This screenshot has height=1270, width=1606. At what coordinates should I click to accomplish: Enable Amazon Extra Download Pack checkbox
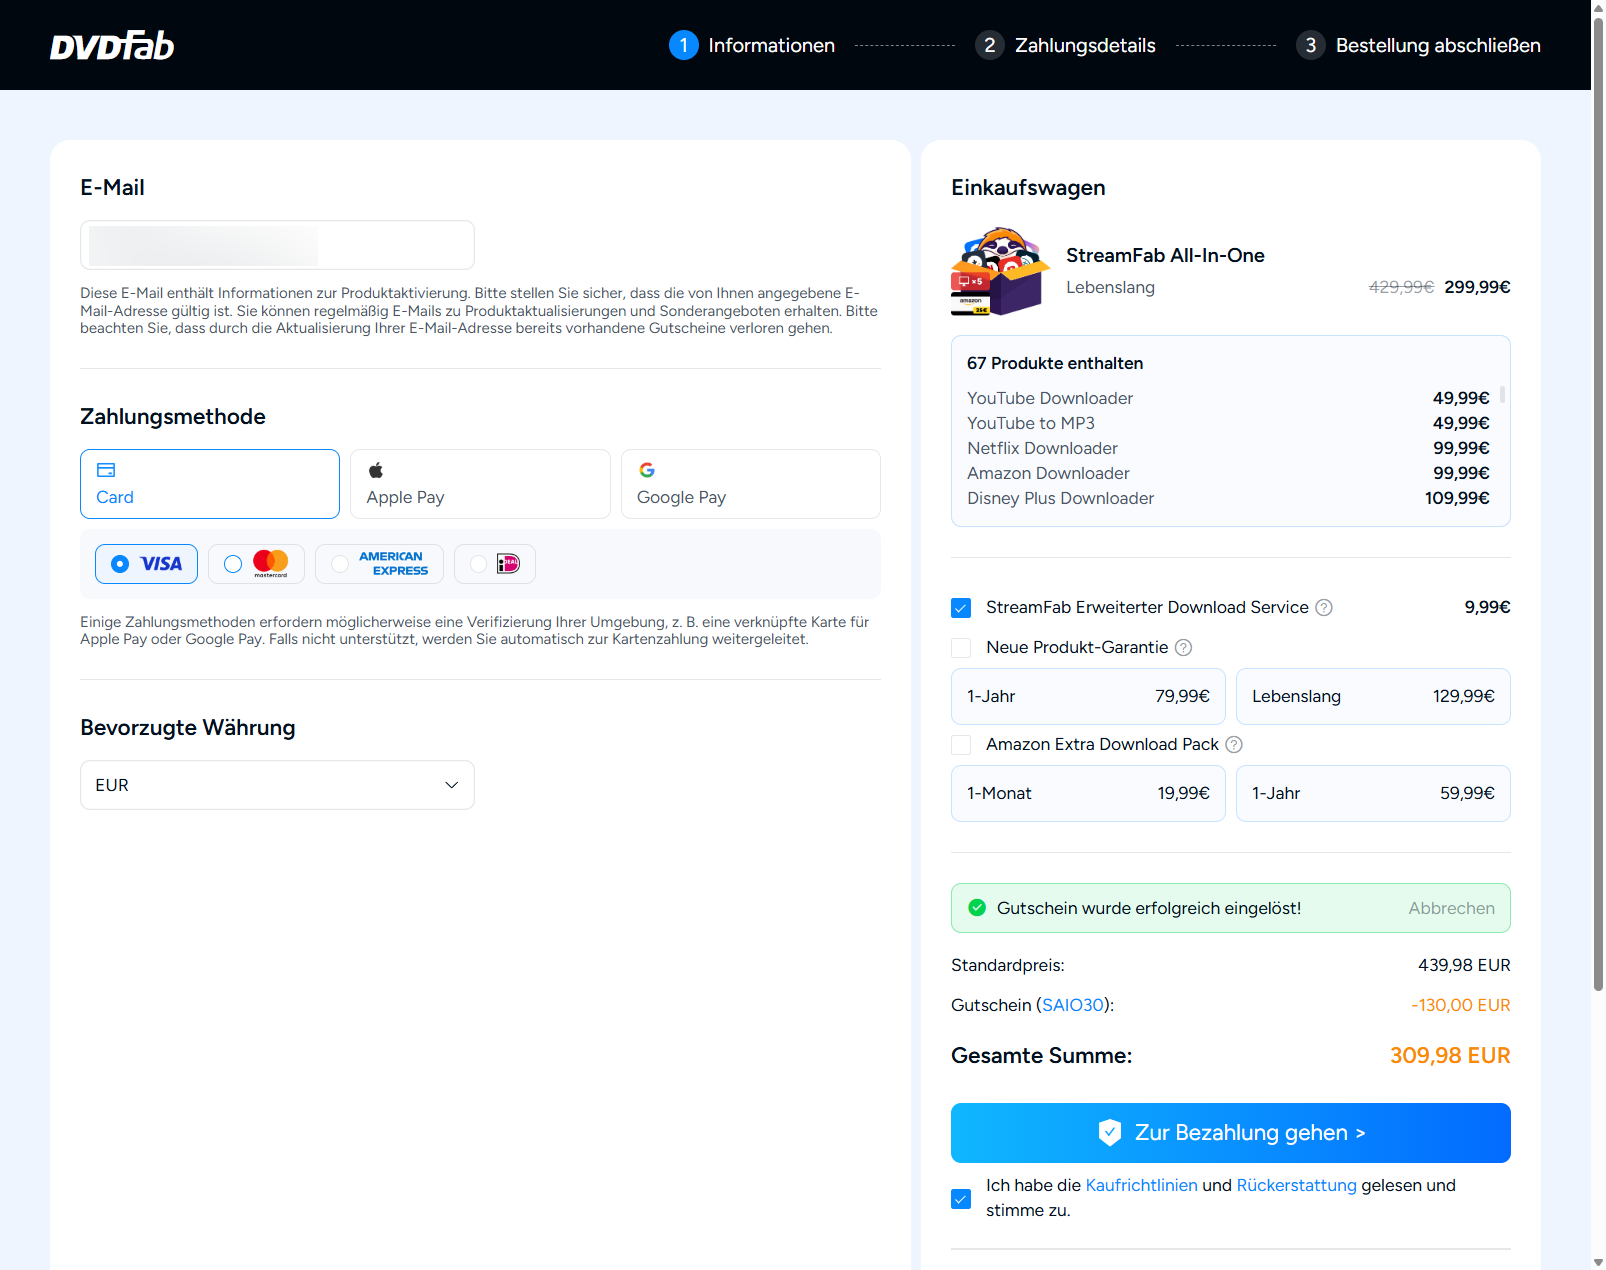[961, 745]
